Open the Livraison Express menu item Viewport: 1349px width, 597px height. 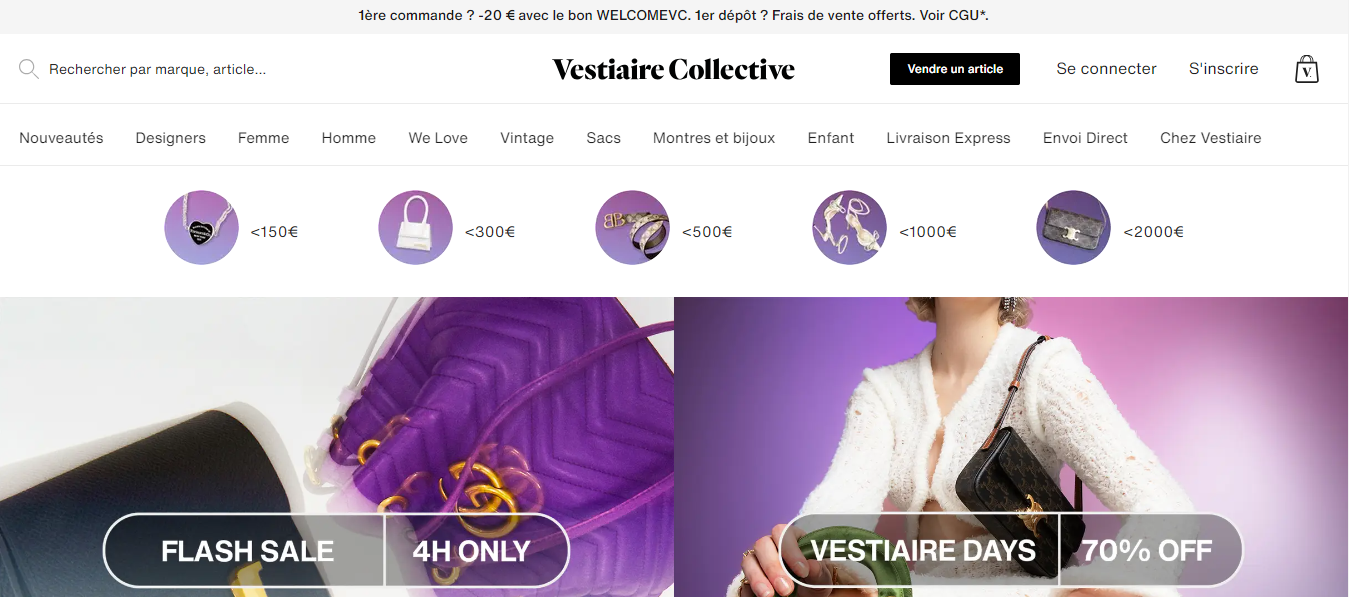click(x=948, y=138)
